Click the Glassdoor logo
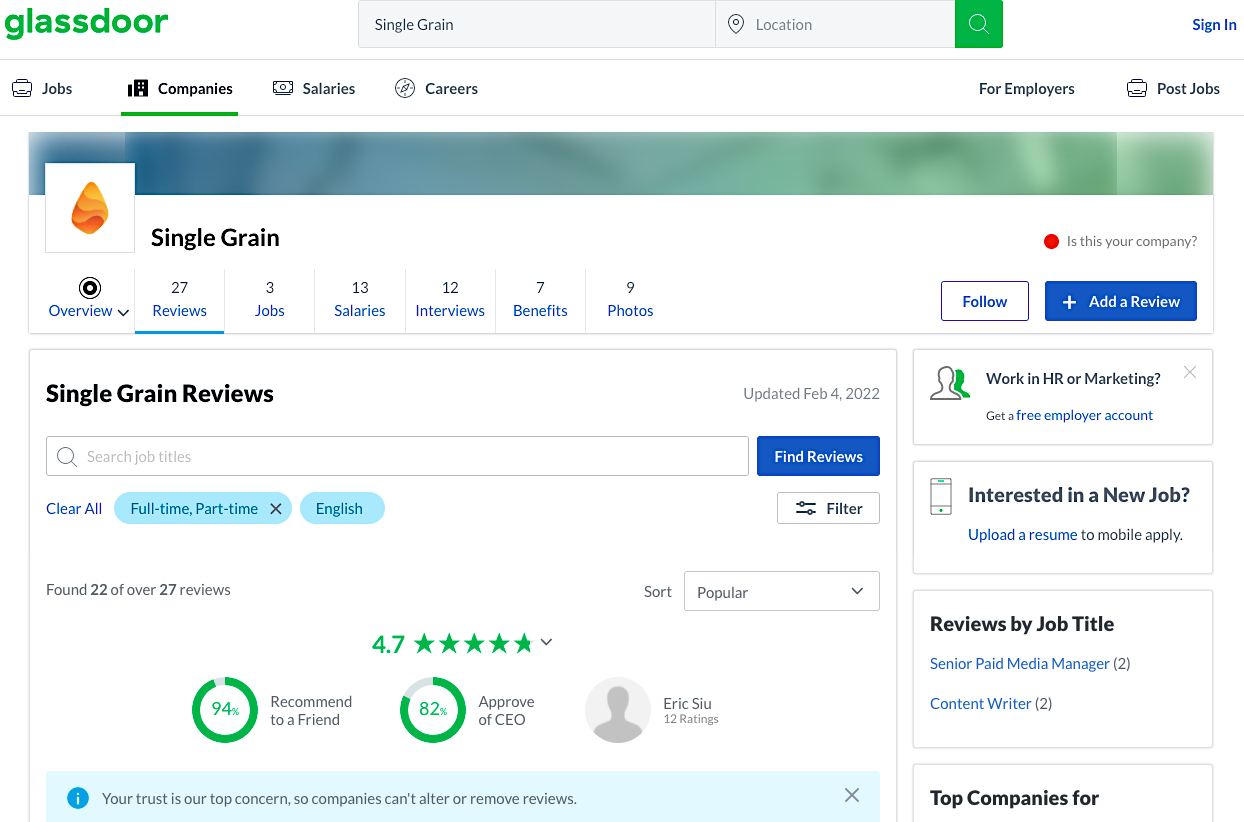This screenshot has height=822, width=1244. coord(86,23)
